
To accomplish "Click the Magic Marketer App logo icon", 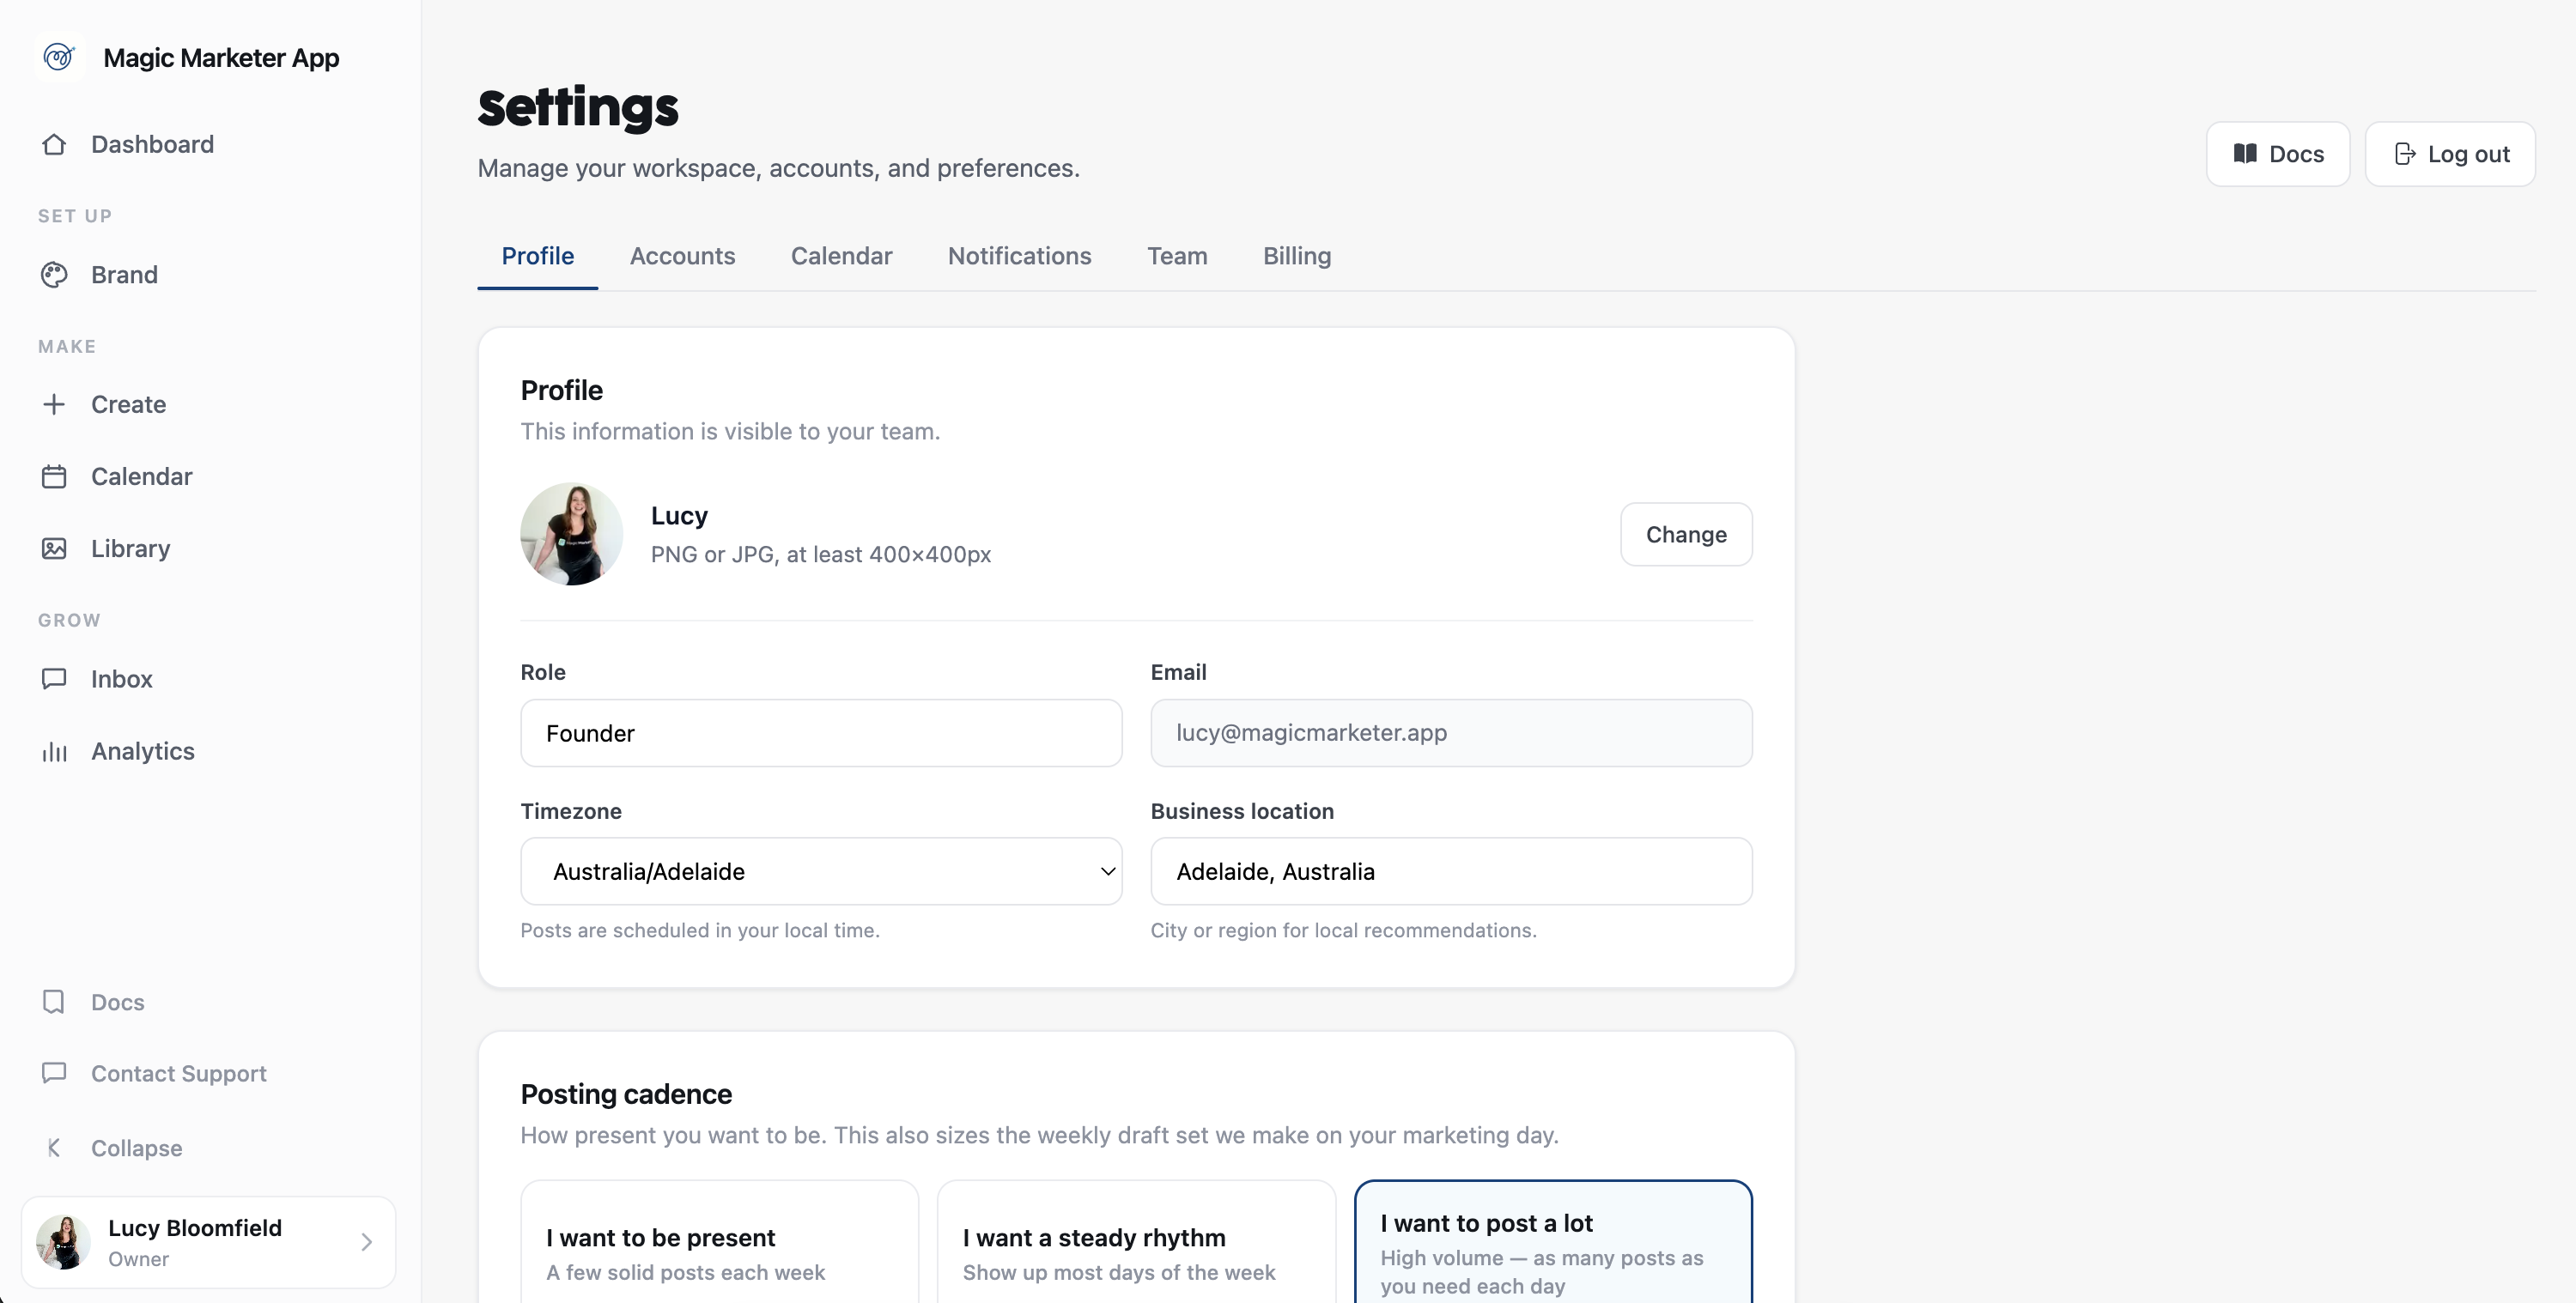I will coord(59,57).
